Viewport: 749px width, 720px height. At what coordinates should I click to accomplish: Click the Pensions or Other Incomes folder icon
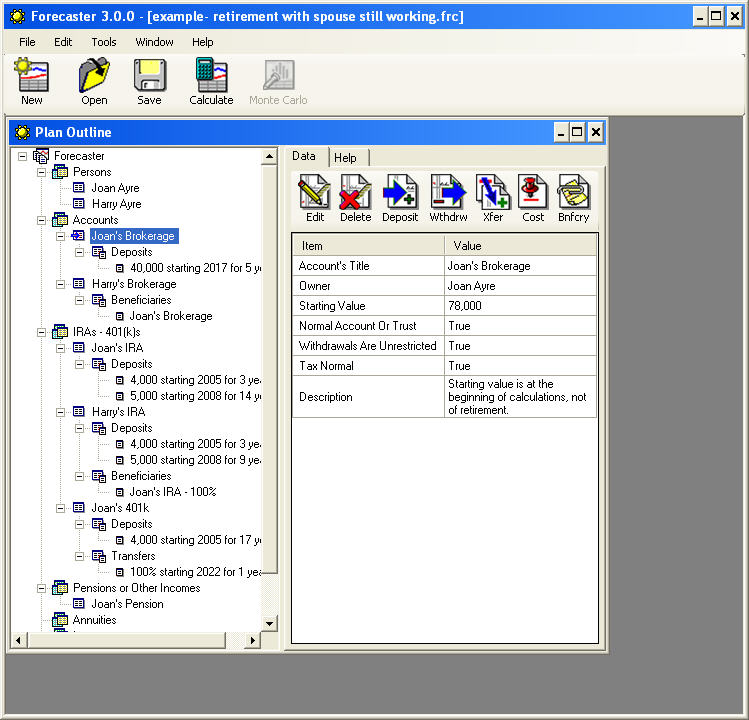click(60, 588)
